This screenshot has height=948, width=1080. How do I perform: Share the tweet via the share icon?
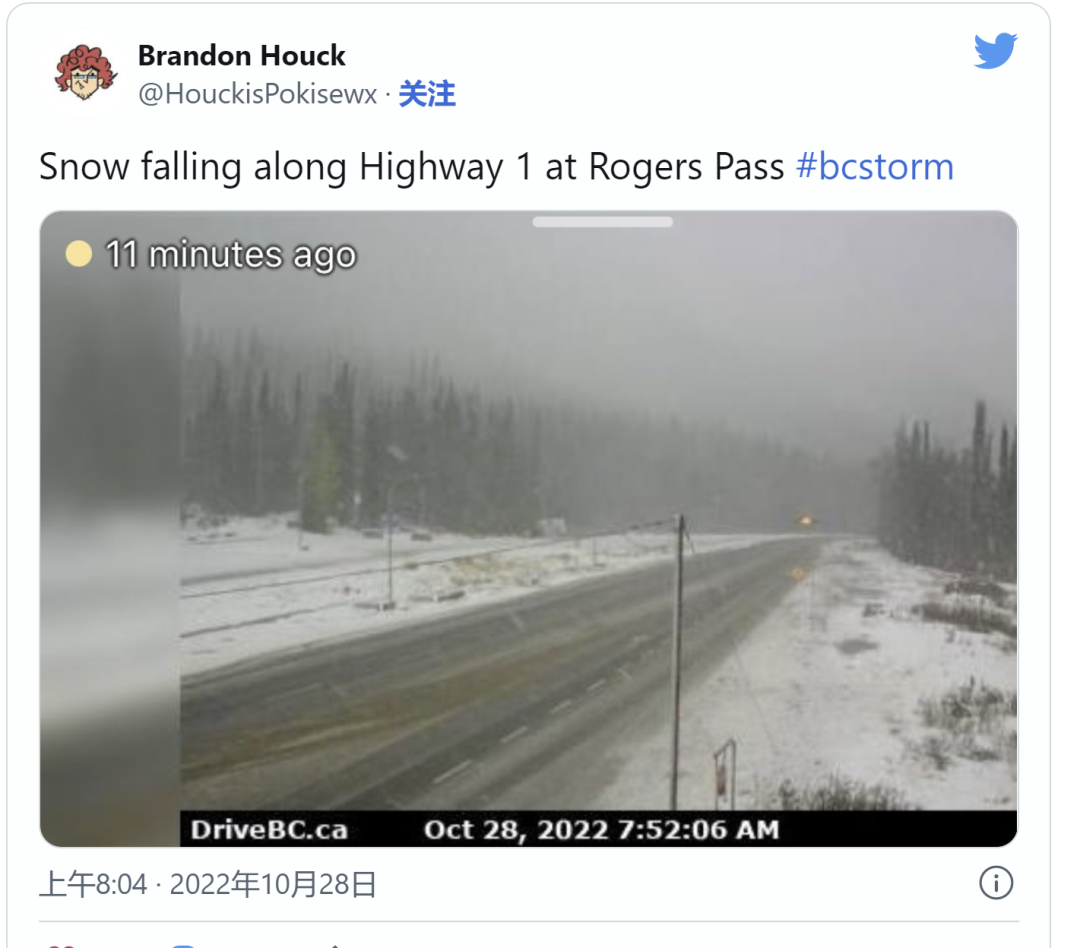pyautogui.click(x=334, y=946)
